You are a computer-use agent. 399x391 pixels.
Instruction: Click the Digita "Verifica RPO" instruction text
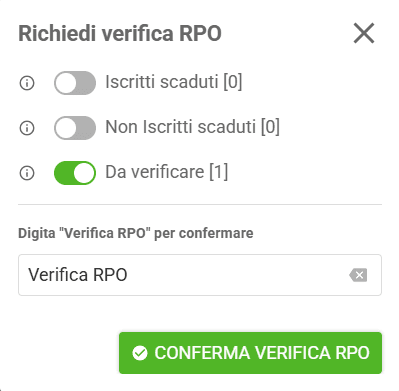pyautogui.click(x=136, y=233)
